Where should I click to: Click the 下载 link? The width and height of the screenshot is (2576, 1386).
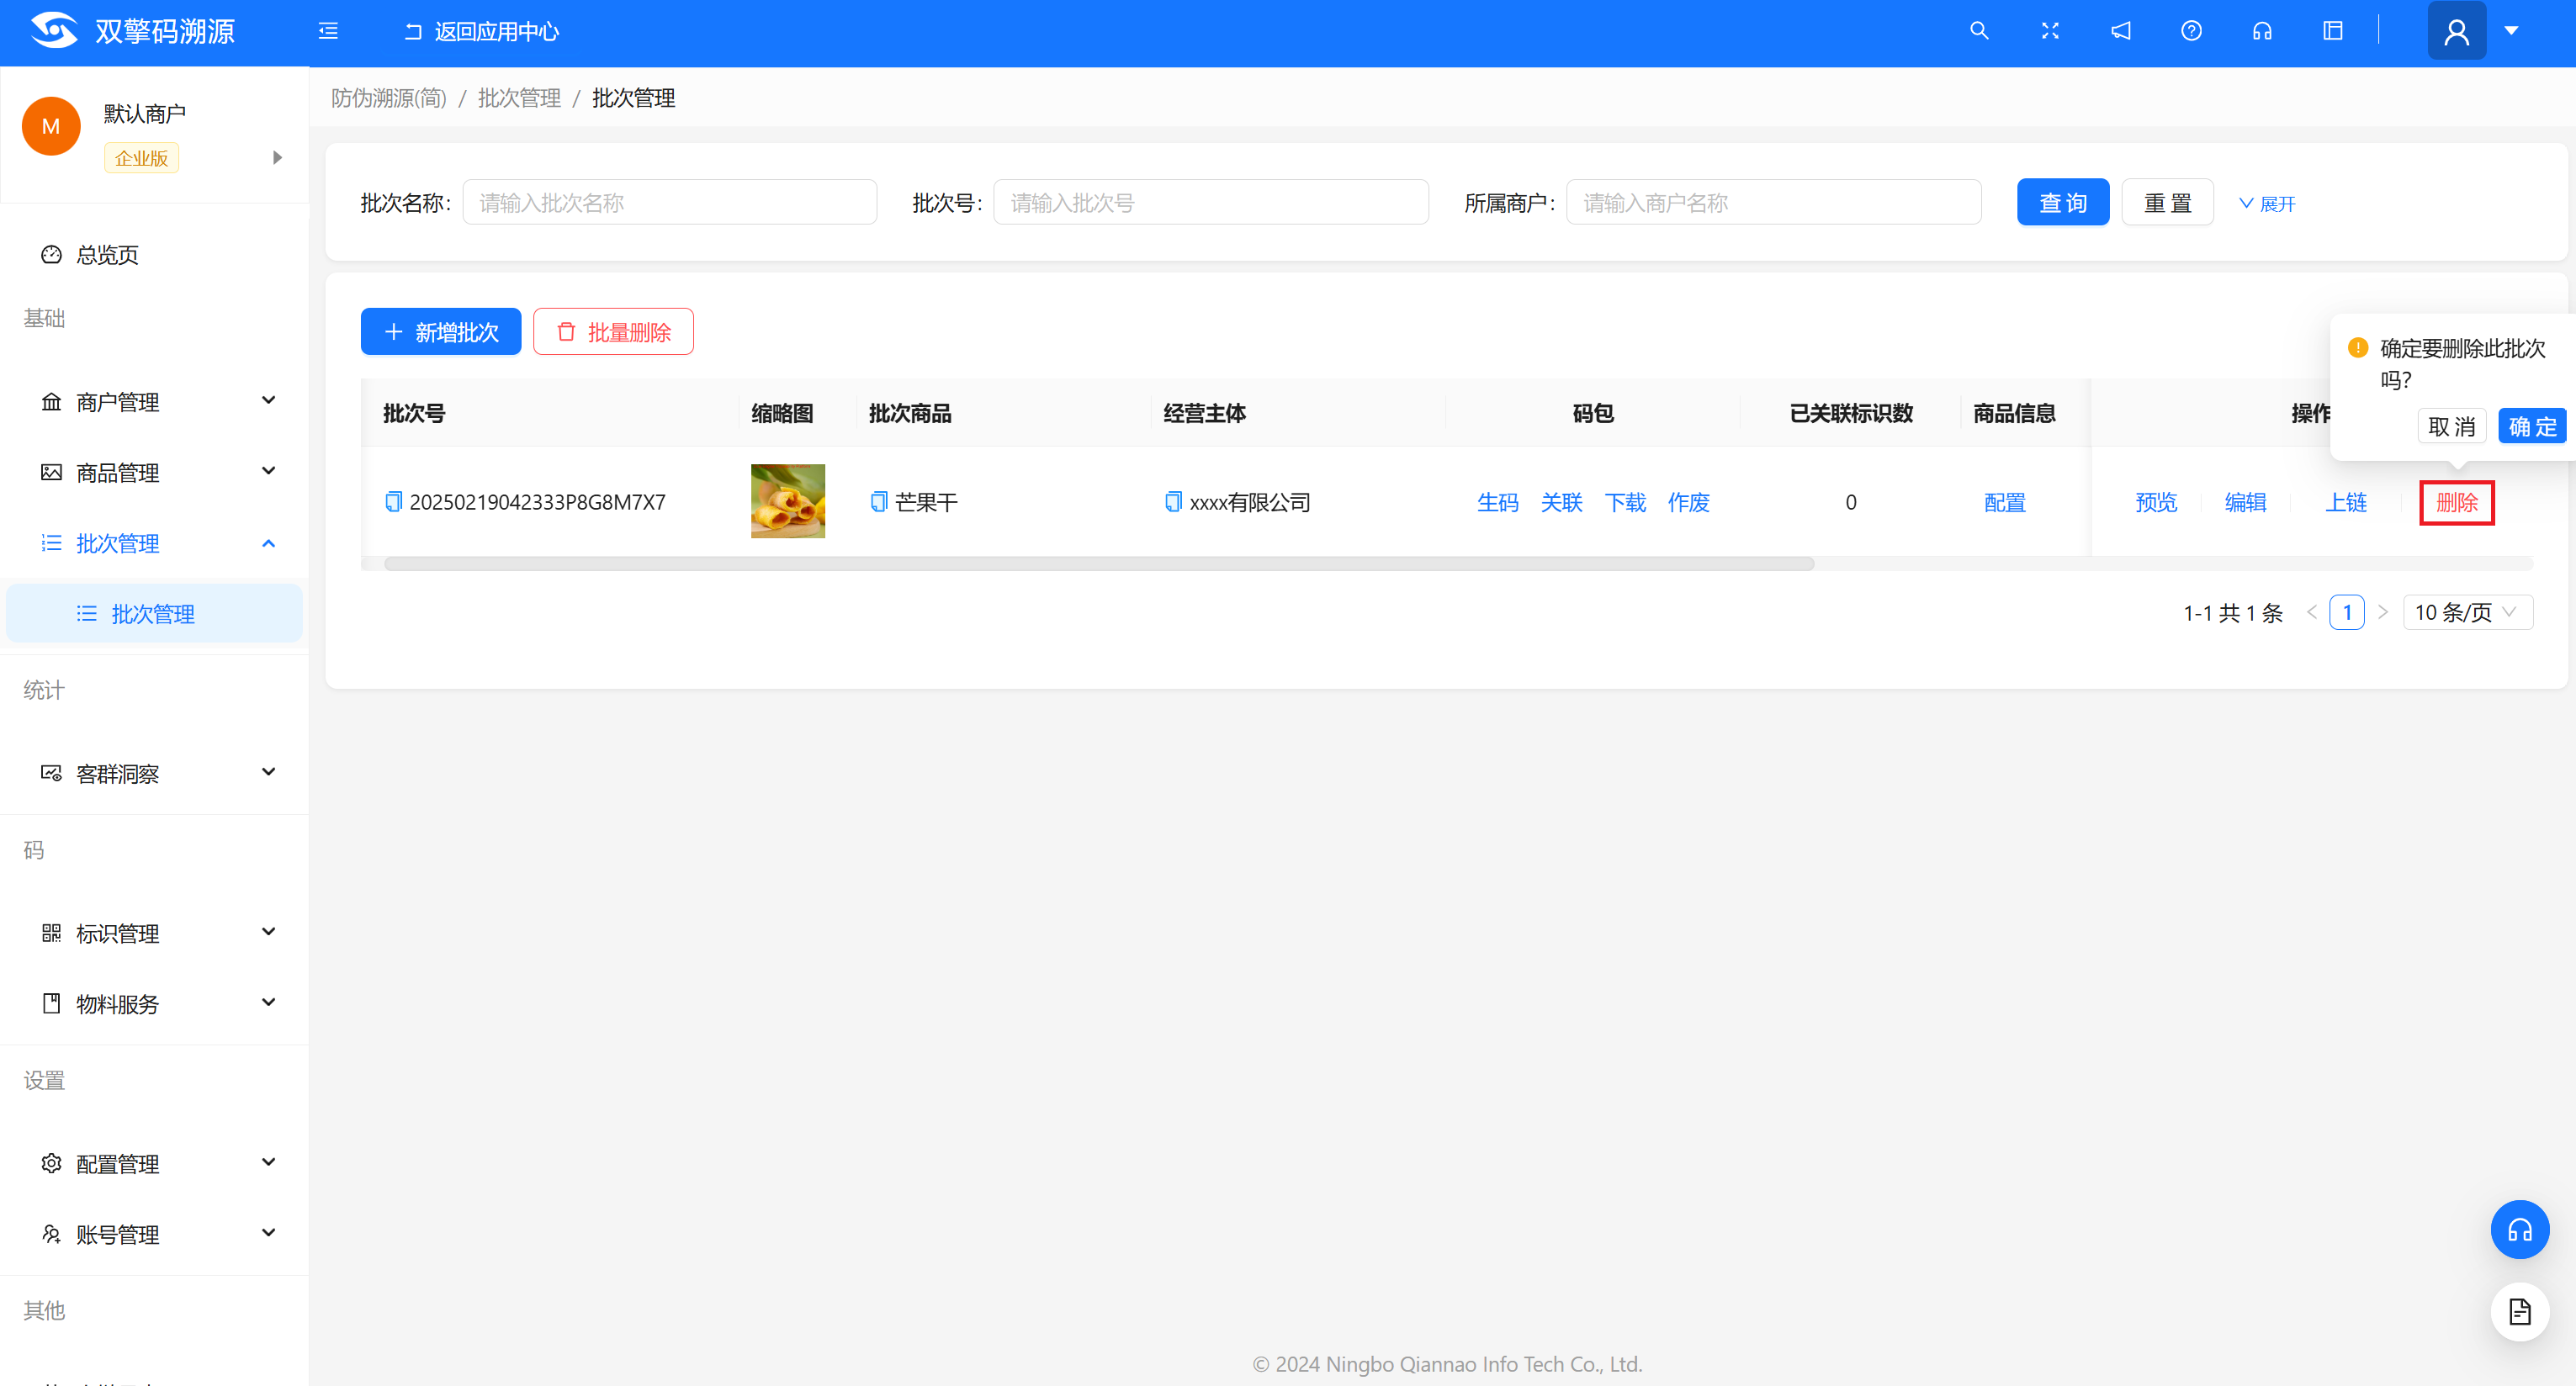click(1625, 502)
